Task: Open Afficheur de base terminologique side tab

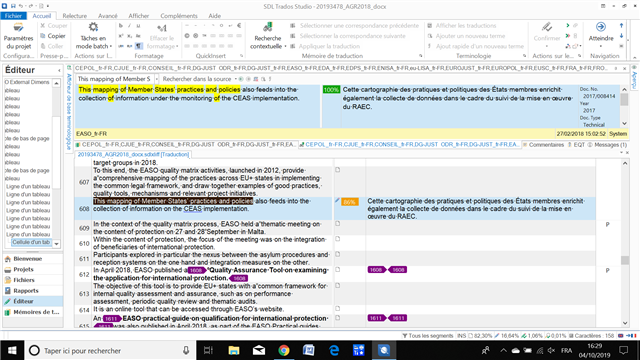Action: 69,108
